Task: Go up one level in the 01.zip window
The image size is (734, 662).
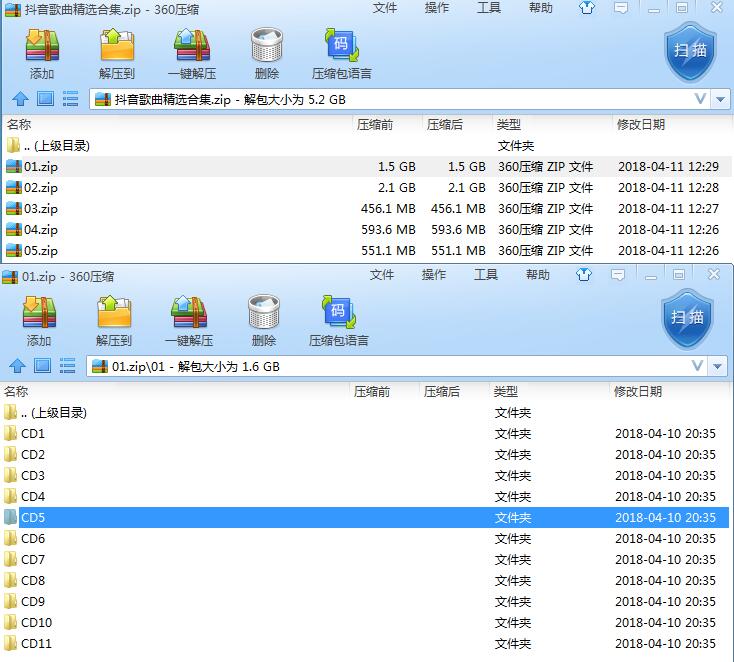Action: point(17,366)
